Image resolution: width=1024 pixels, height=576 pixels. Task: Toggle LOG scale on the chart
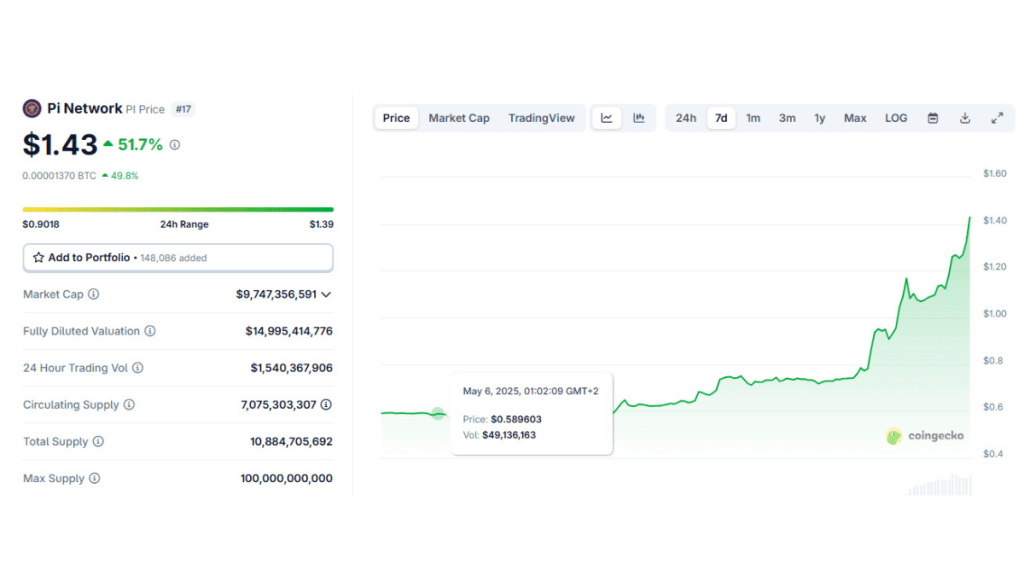coord(896,118)
